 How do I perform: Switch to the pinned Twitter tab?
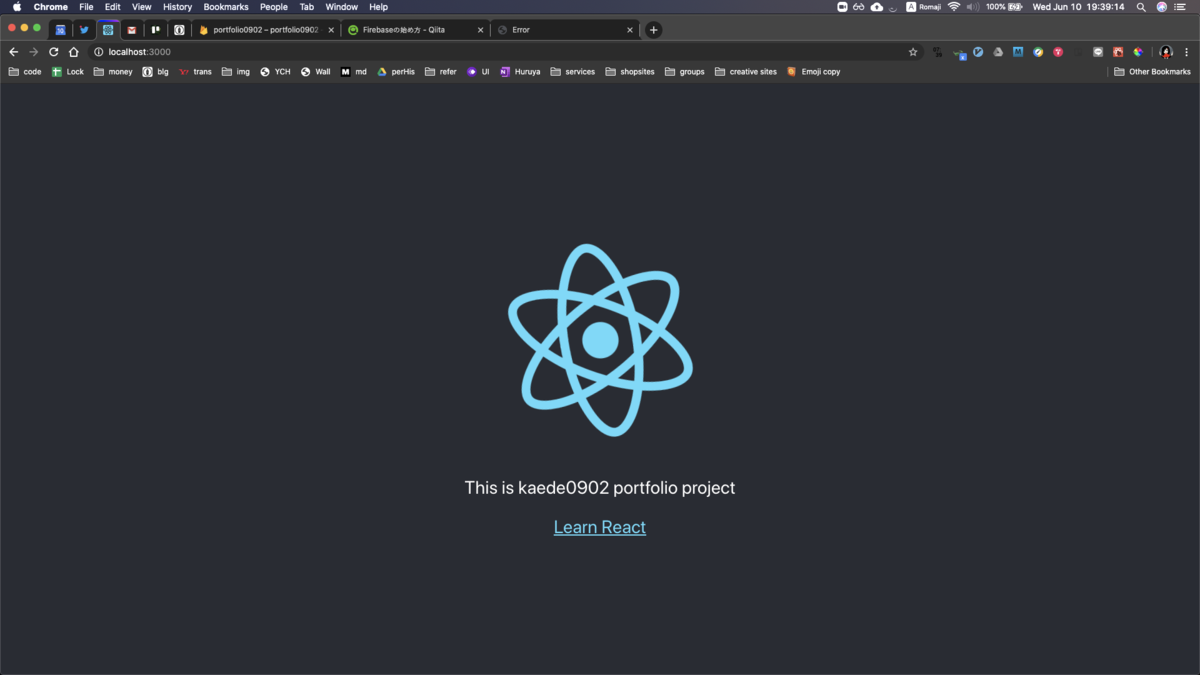pyautogui.click(x=84, y=30)
